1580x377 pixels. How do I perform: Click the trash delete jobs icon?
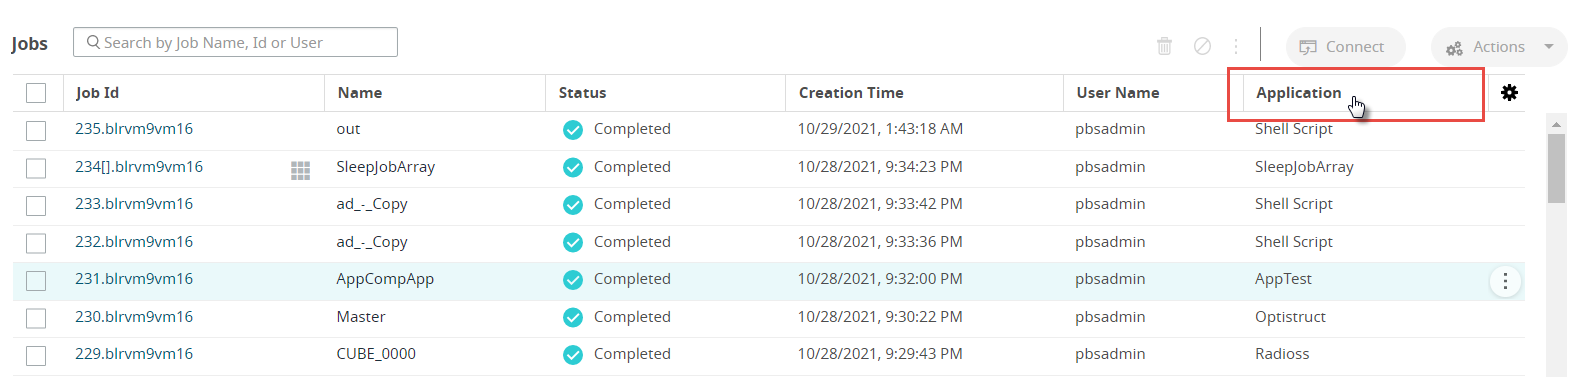click(x=1164, y=46)
